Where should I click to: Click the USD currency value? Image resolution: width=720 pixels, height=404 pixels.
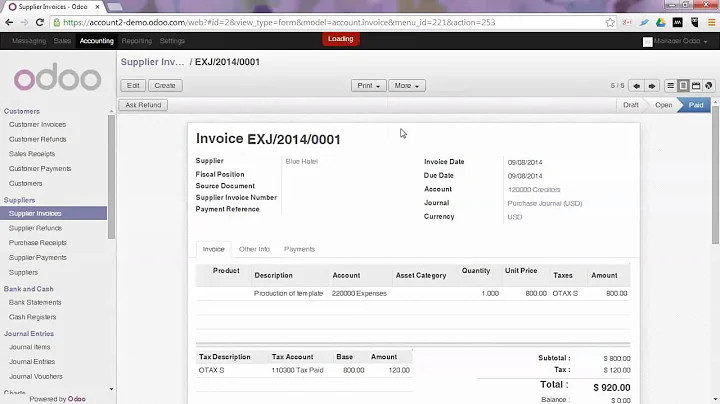point(515,217)
